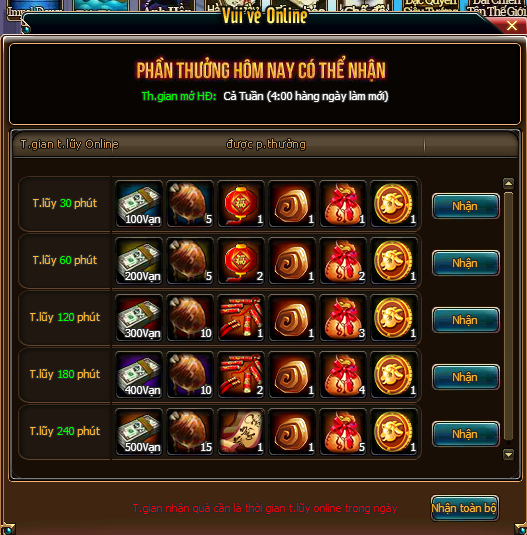Screen dimensions: 527x535
Task: Click the firecracker icon in 120 phút row
Action: [x=241, y=318]
